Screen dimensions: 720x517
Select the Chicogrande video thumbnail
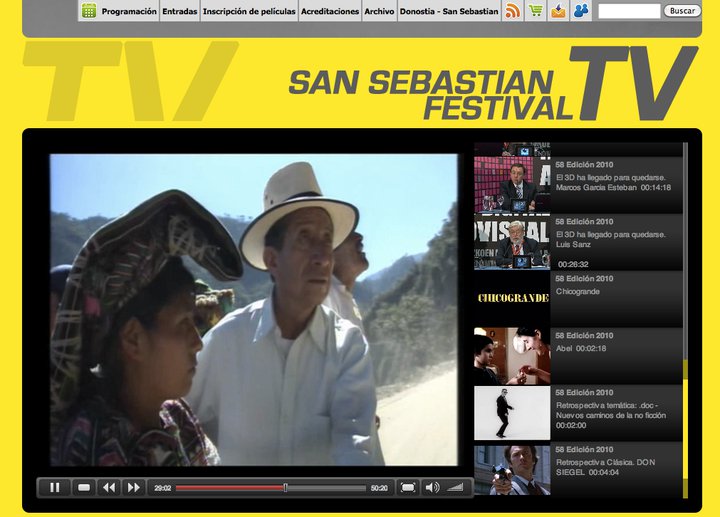tap(512, 298)
